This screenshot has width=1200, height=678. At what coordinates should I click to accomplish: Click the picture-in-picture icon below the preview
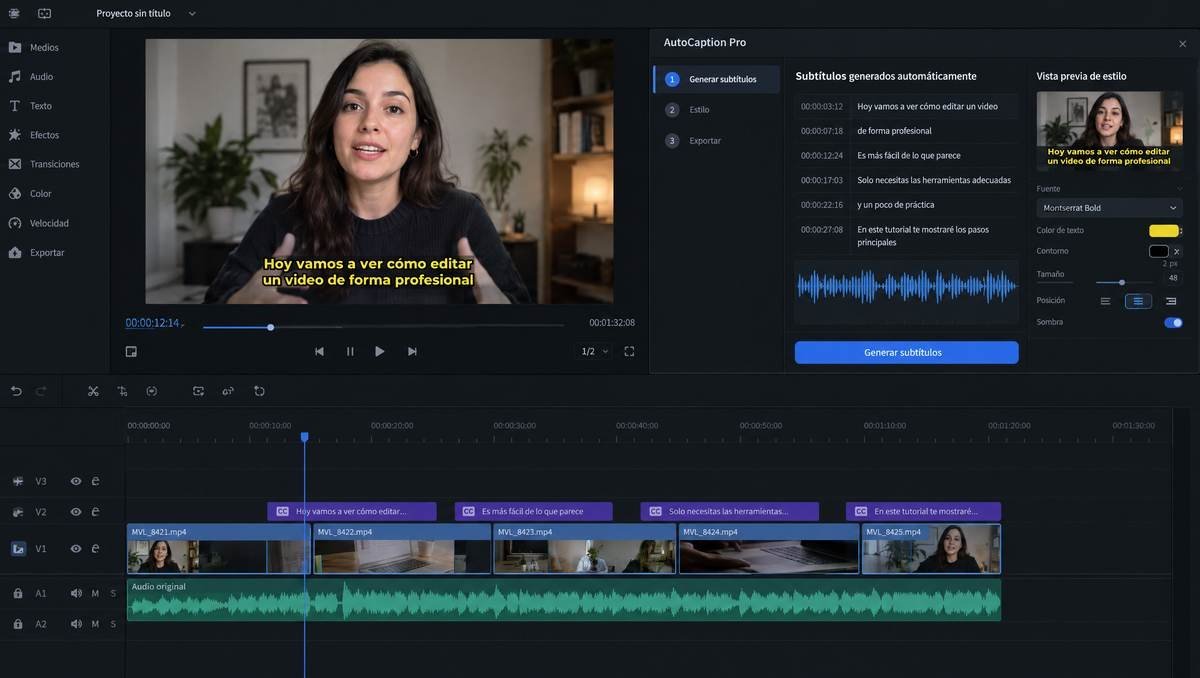pyautogui.click(x=131, y=351)
